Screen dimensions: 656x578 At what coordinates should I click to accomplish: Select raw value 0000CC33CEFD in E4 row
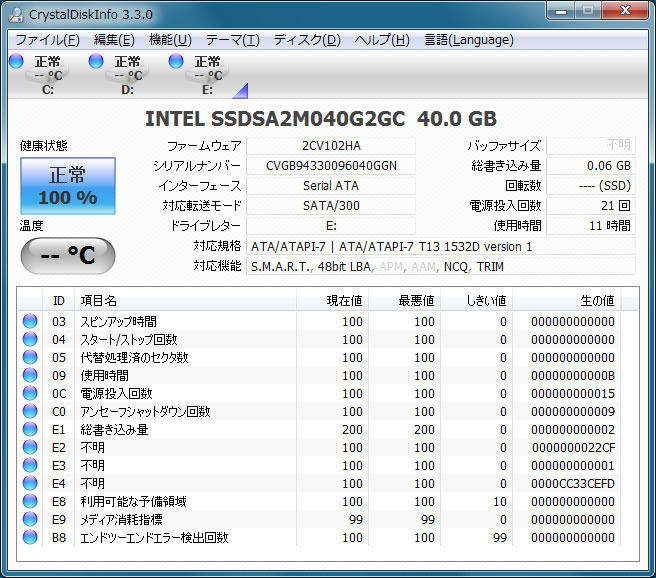click(x=573, y=483)
